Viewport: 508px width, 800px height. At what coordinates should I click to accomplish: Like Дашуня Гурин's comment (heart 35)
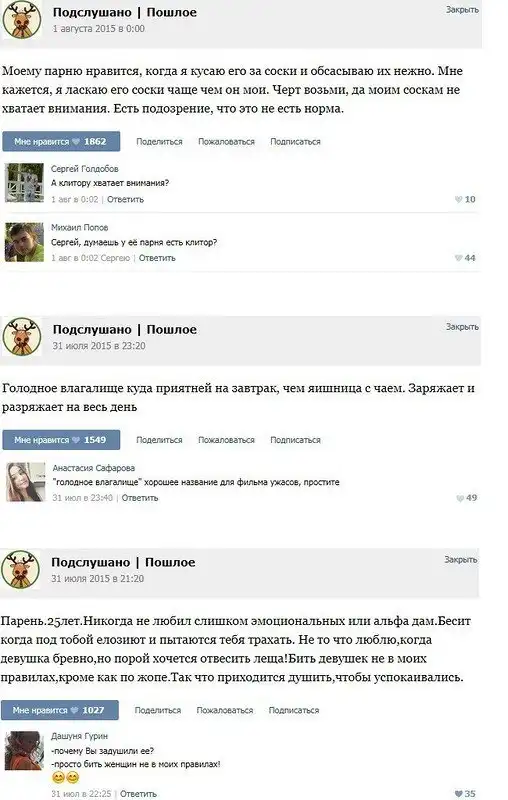(x=465, y=794)
